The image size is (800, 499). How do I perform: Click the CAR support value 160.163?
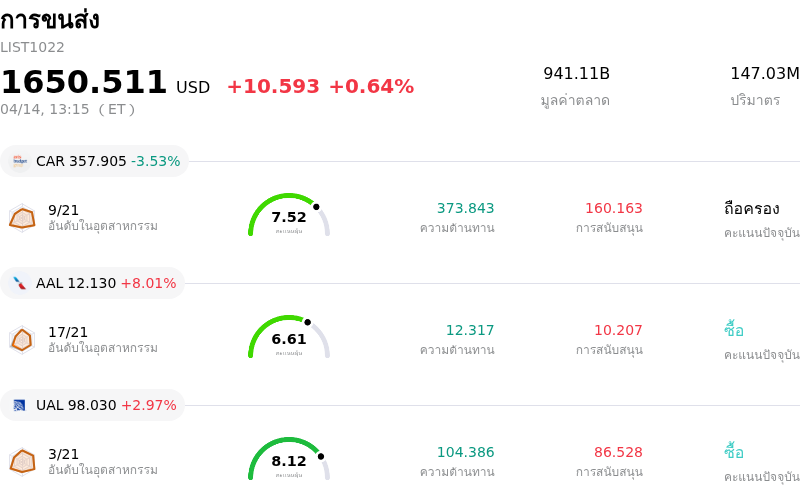tap(613, 208)
